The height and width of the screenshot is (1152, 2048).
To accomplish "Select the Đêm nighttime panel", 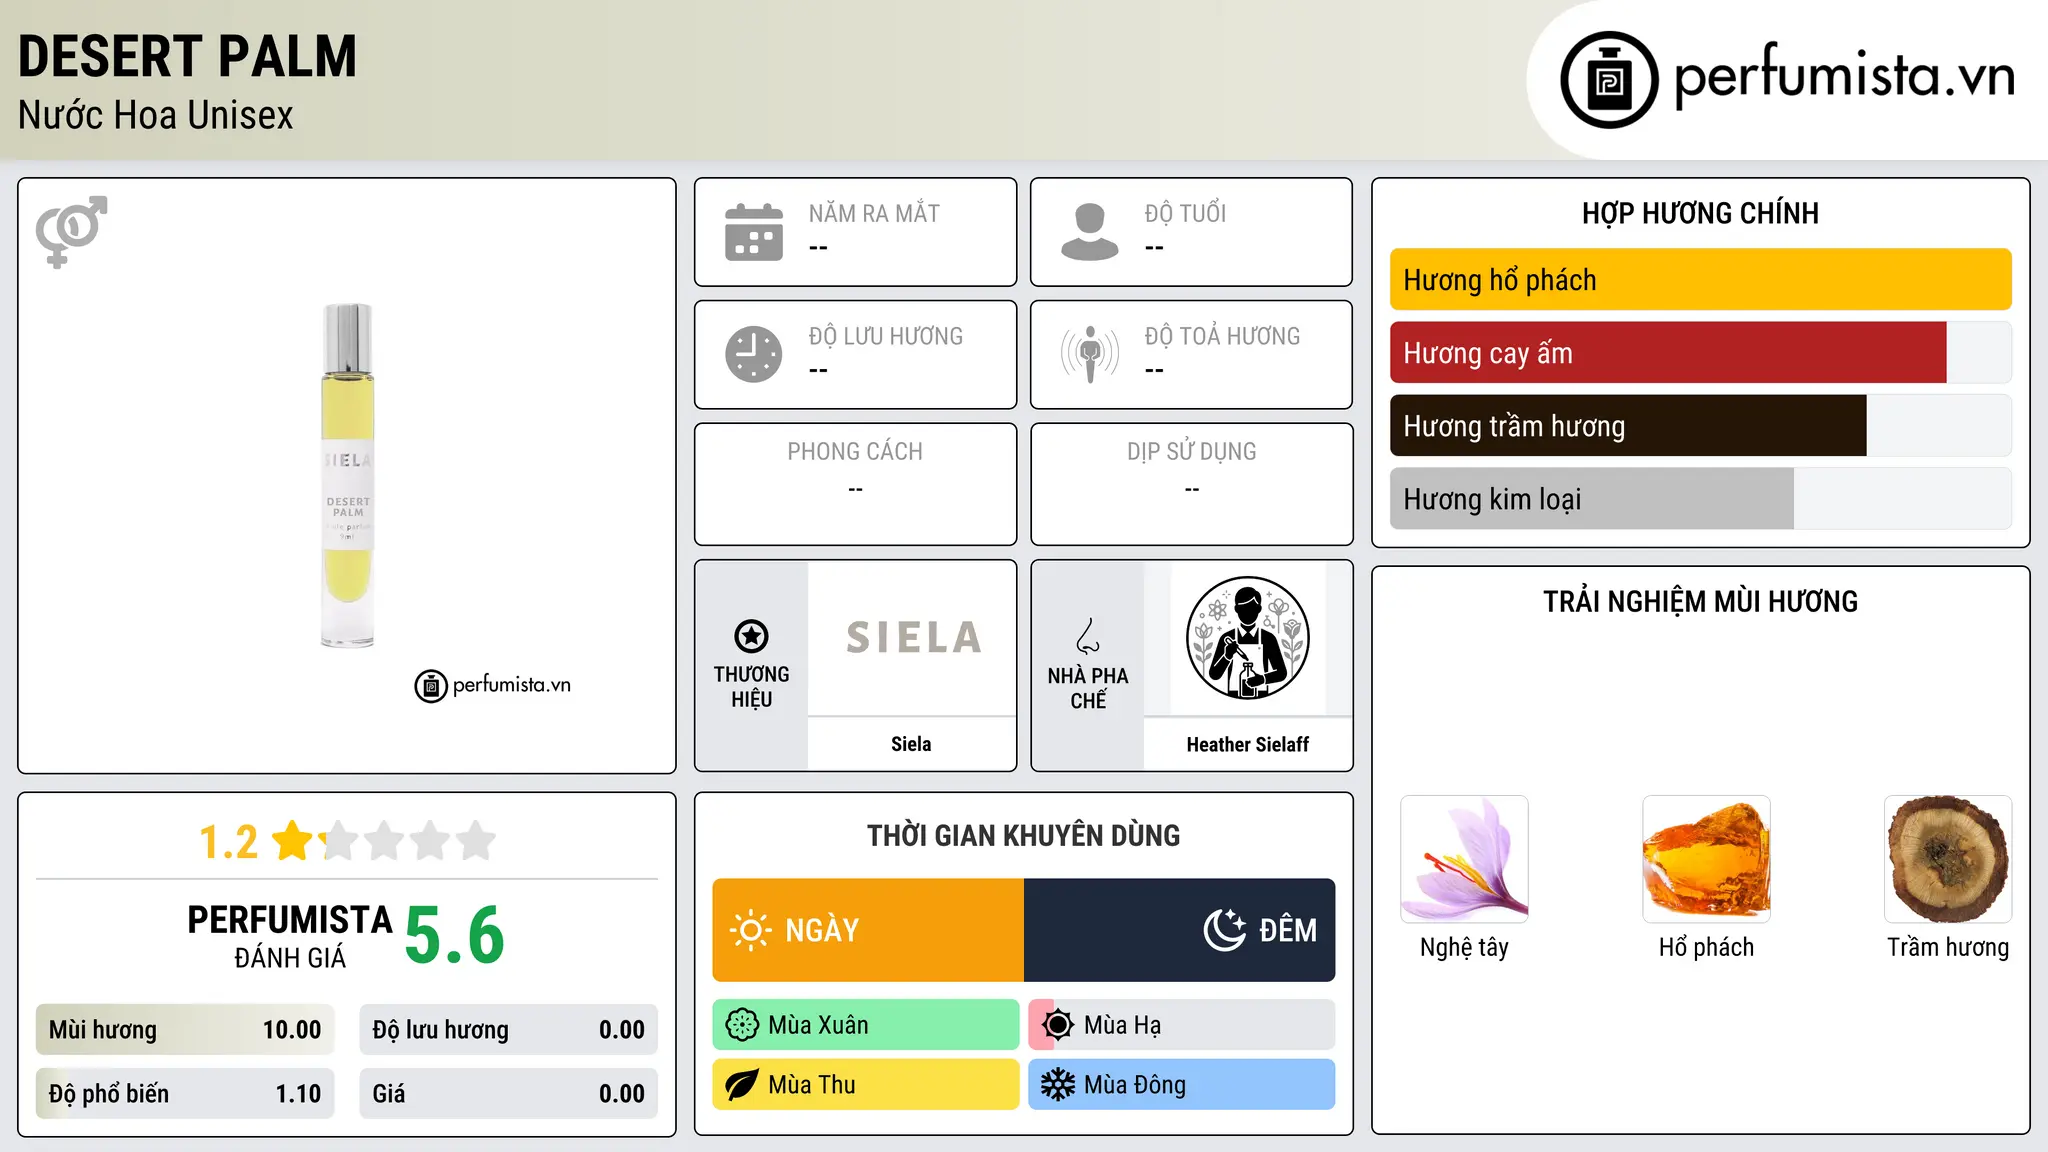I will point(1180,930).
